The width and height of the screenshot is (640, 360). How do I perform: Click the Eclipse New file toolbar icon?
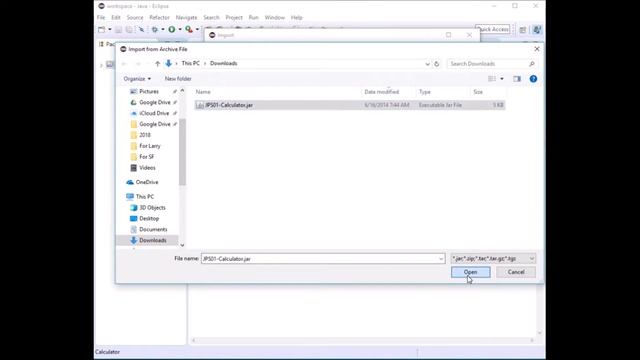click(102, 29)
